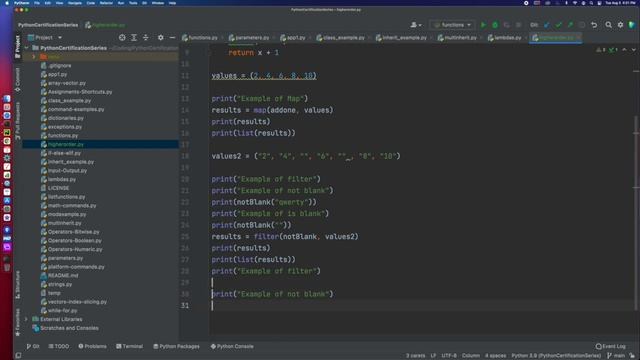The height and width of the screenshot is (360, 640).
Task: Open the Terminal tool window
Action: [x=129, y=346]
